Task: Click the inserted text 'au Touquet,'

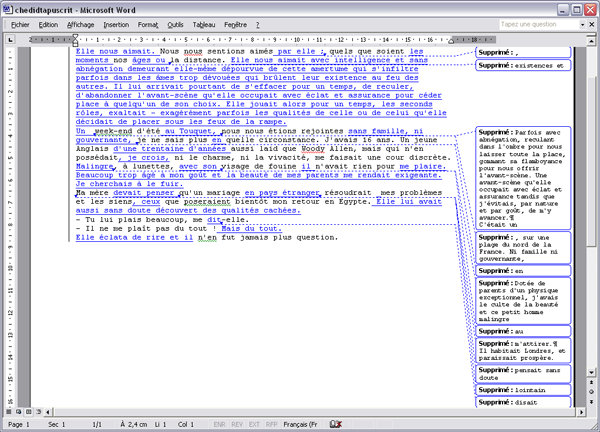Action: (189, 131)
